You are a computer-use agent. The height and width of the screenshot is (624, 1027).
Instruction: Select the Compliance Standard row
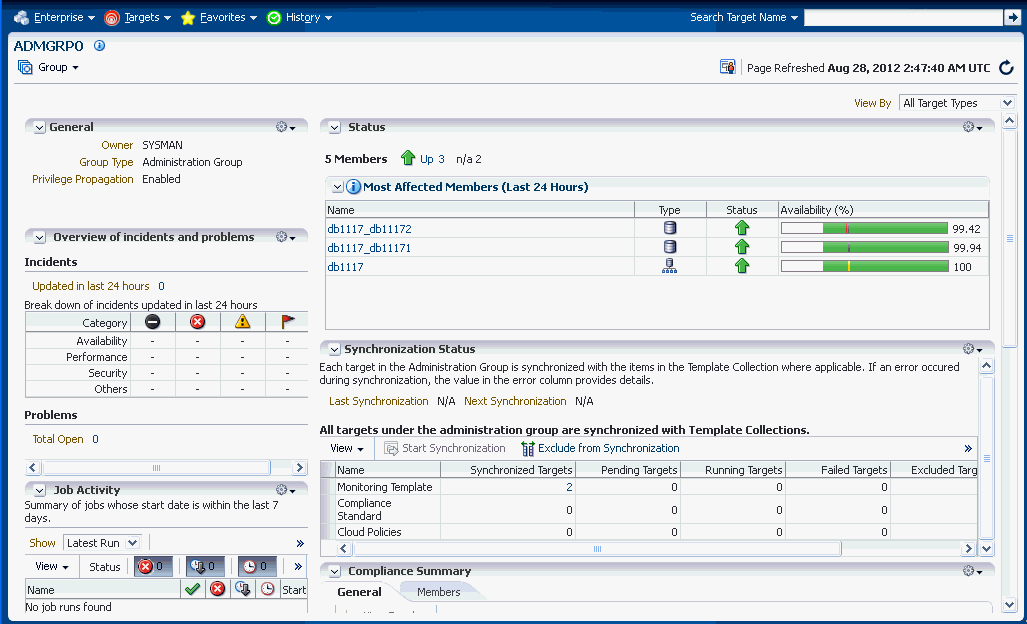(x=656, y=509)
